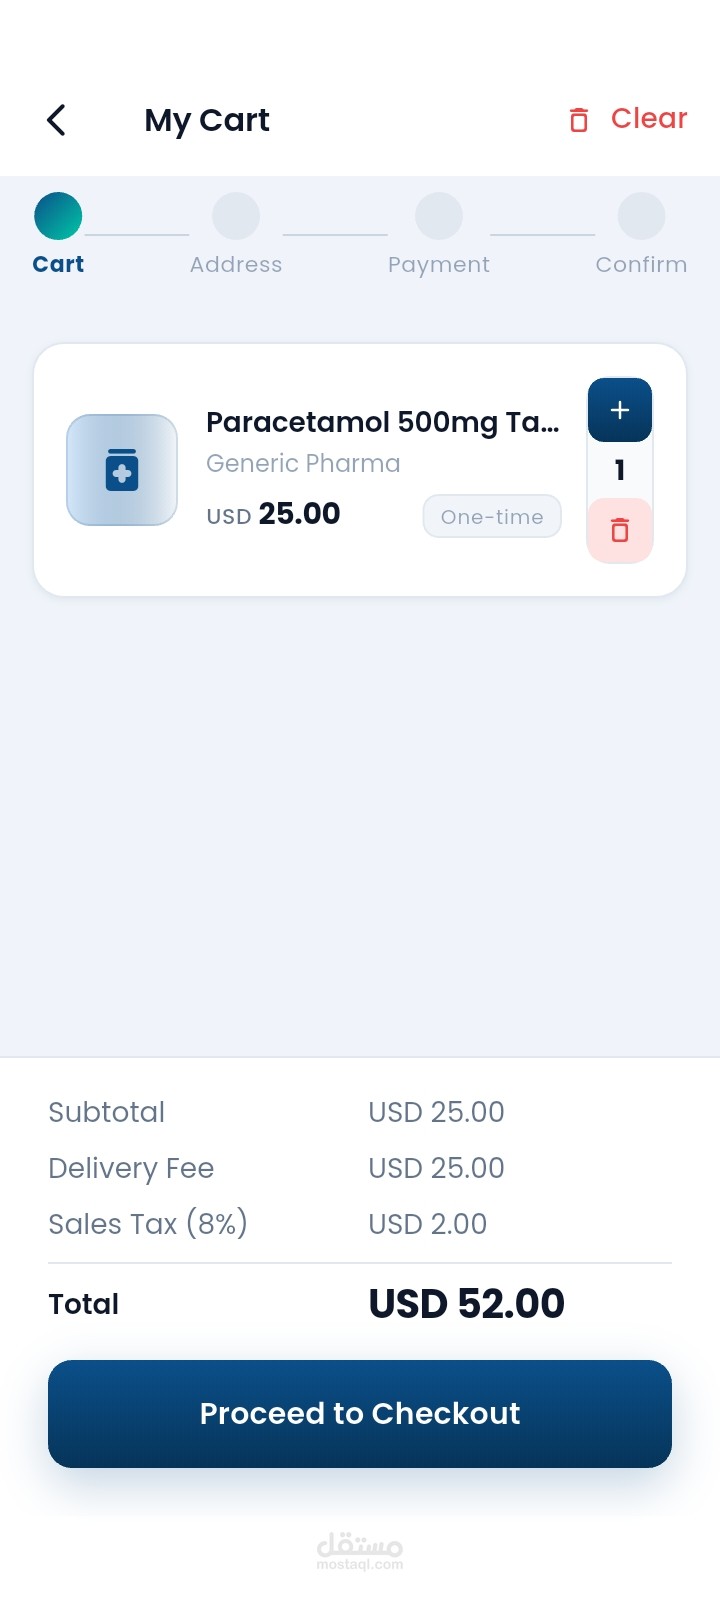Tap the Clear cart text
The height and width of the screenshot is (1604, 720).
click(x=649, y=118)
